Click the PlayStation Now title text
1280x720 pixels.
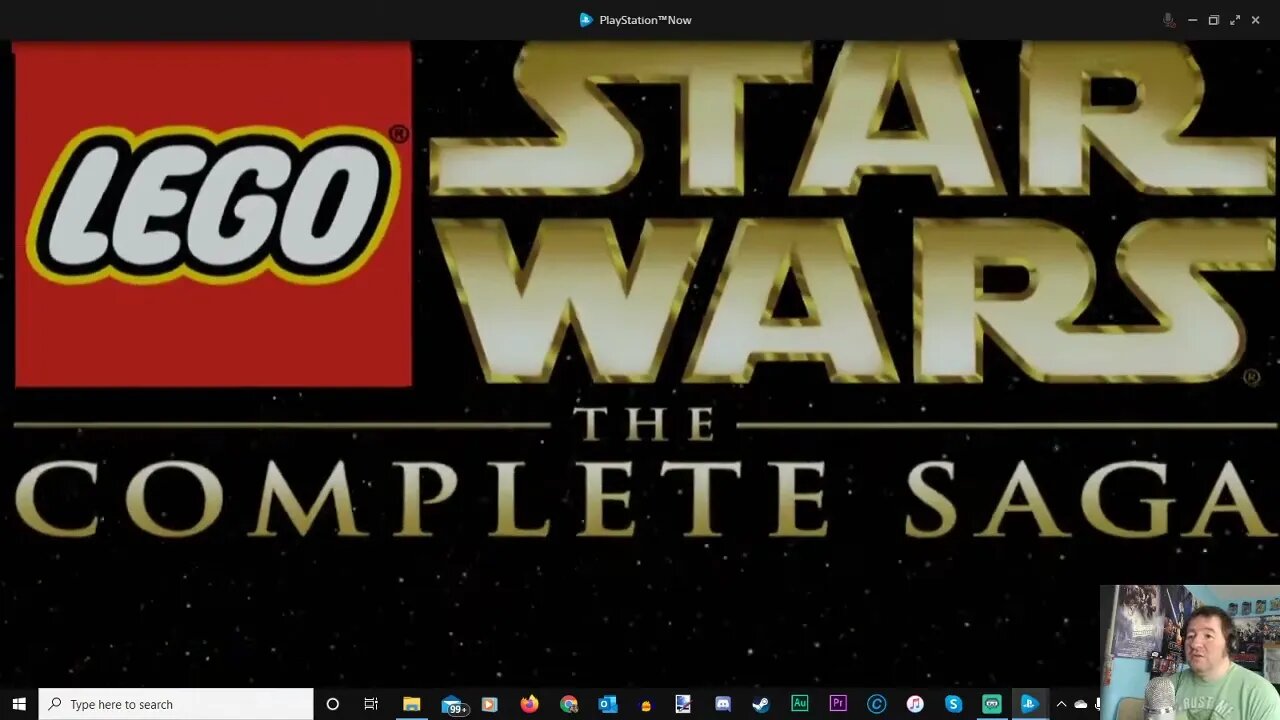click(x=645, y=20)
